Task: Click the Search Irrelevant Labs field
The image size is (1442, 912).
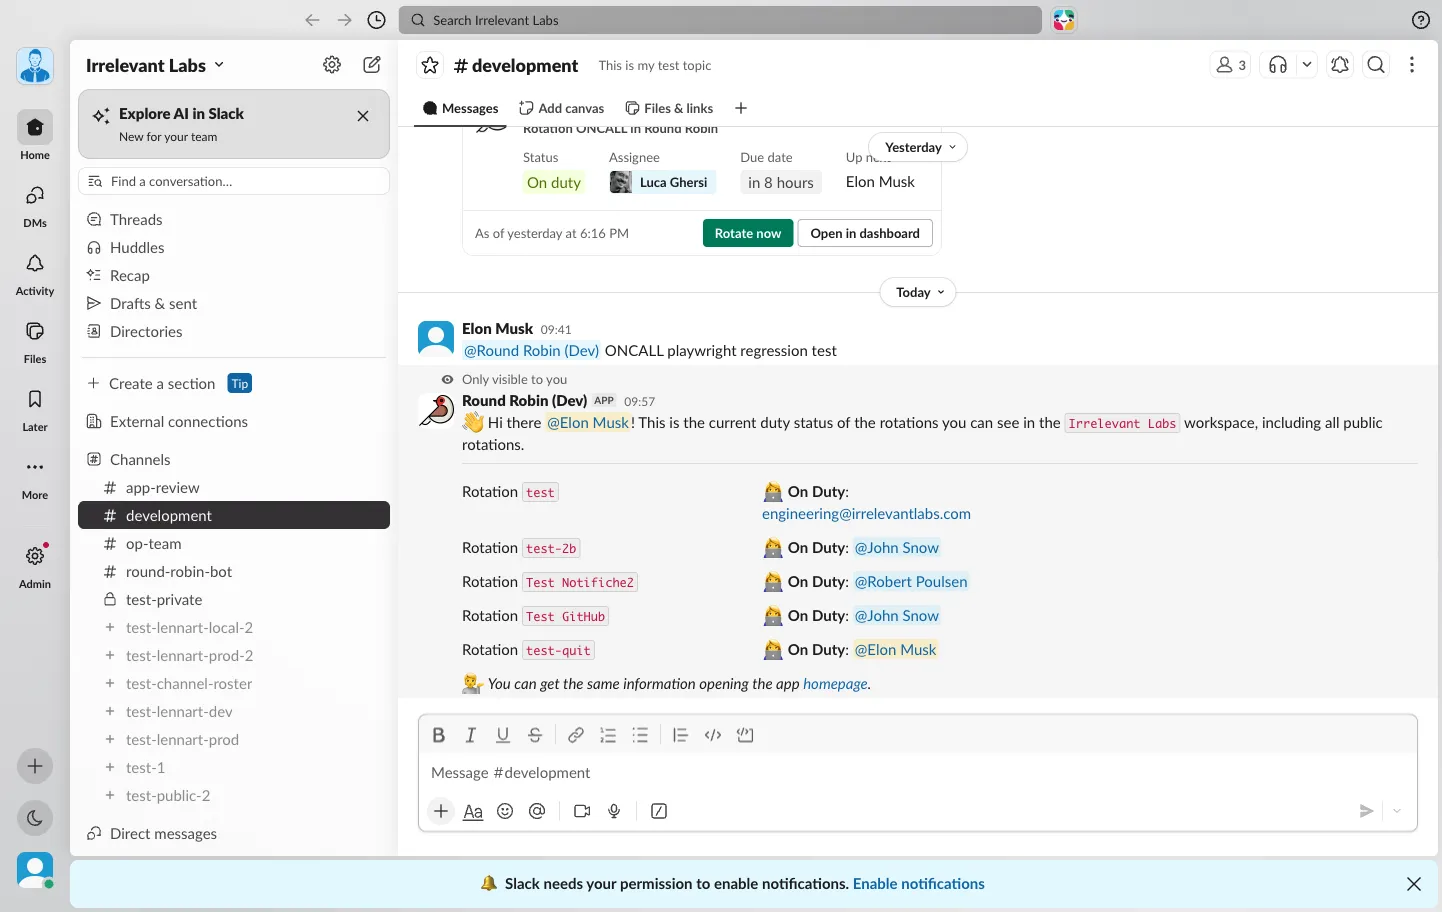Action: (720, 20)
